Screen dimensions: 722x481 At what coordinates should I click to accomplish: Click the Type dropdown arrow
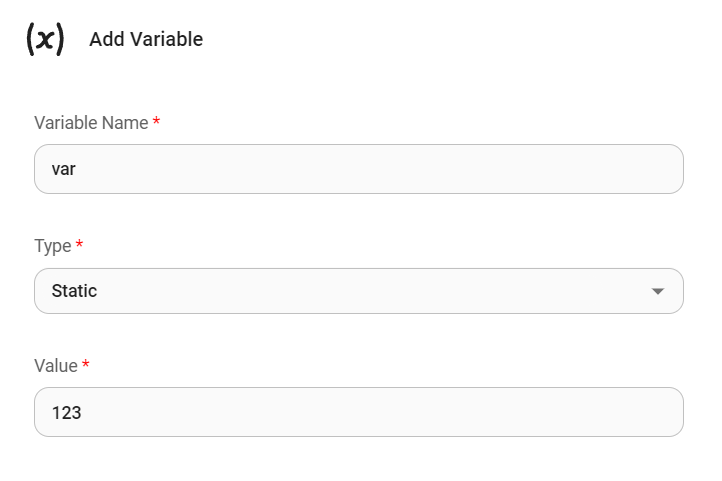pyautogui.click(x=657, y=291)
